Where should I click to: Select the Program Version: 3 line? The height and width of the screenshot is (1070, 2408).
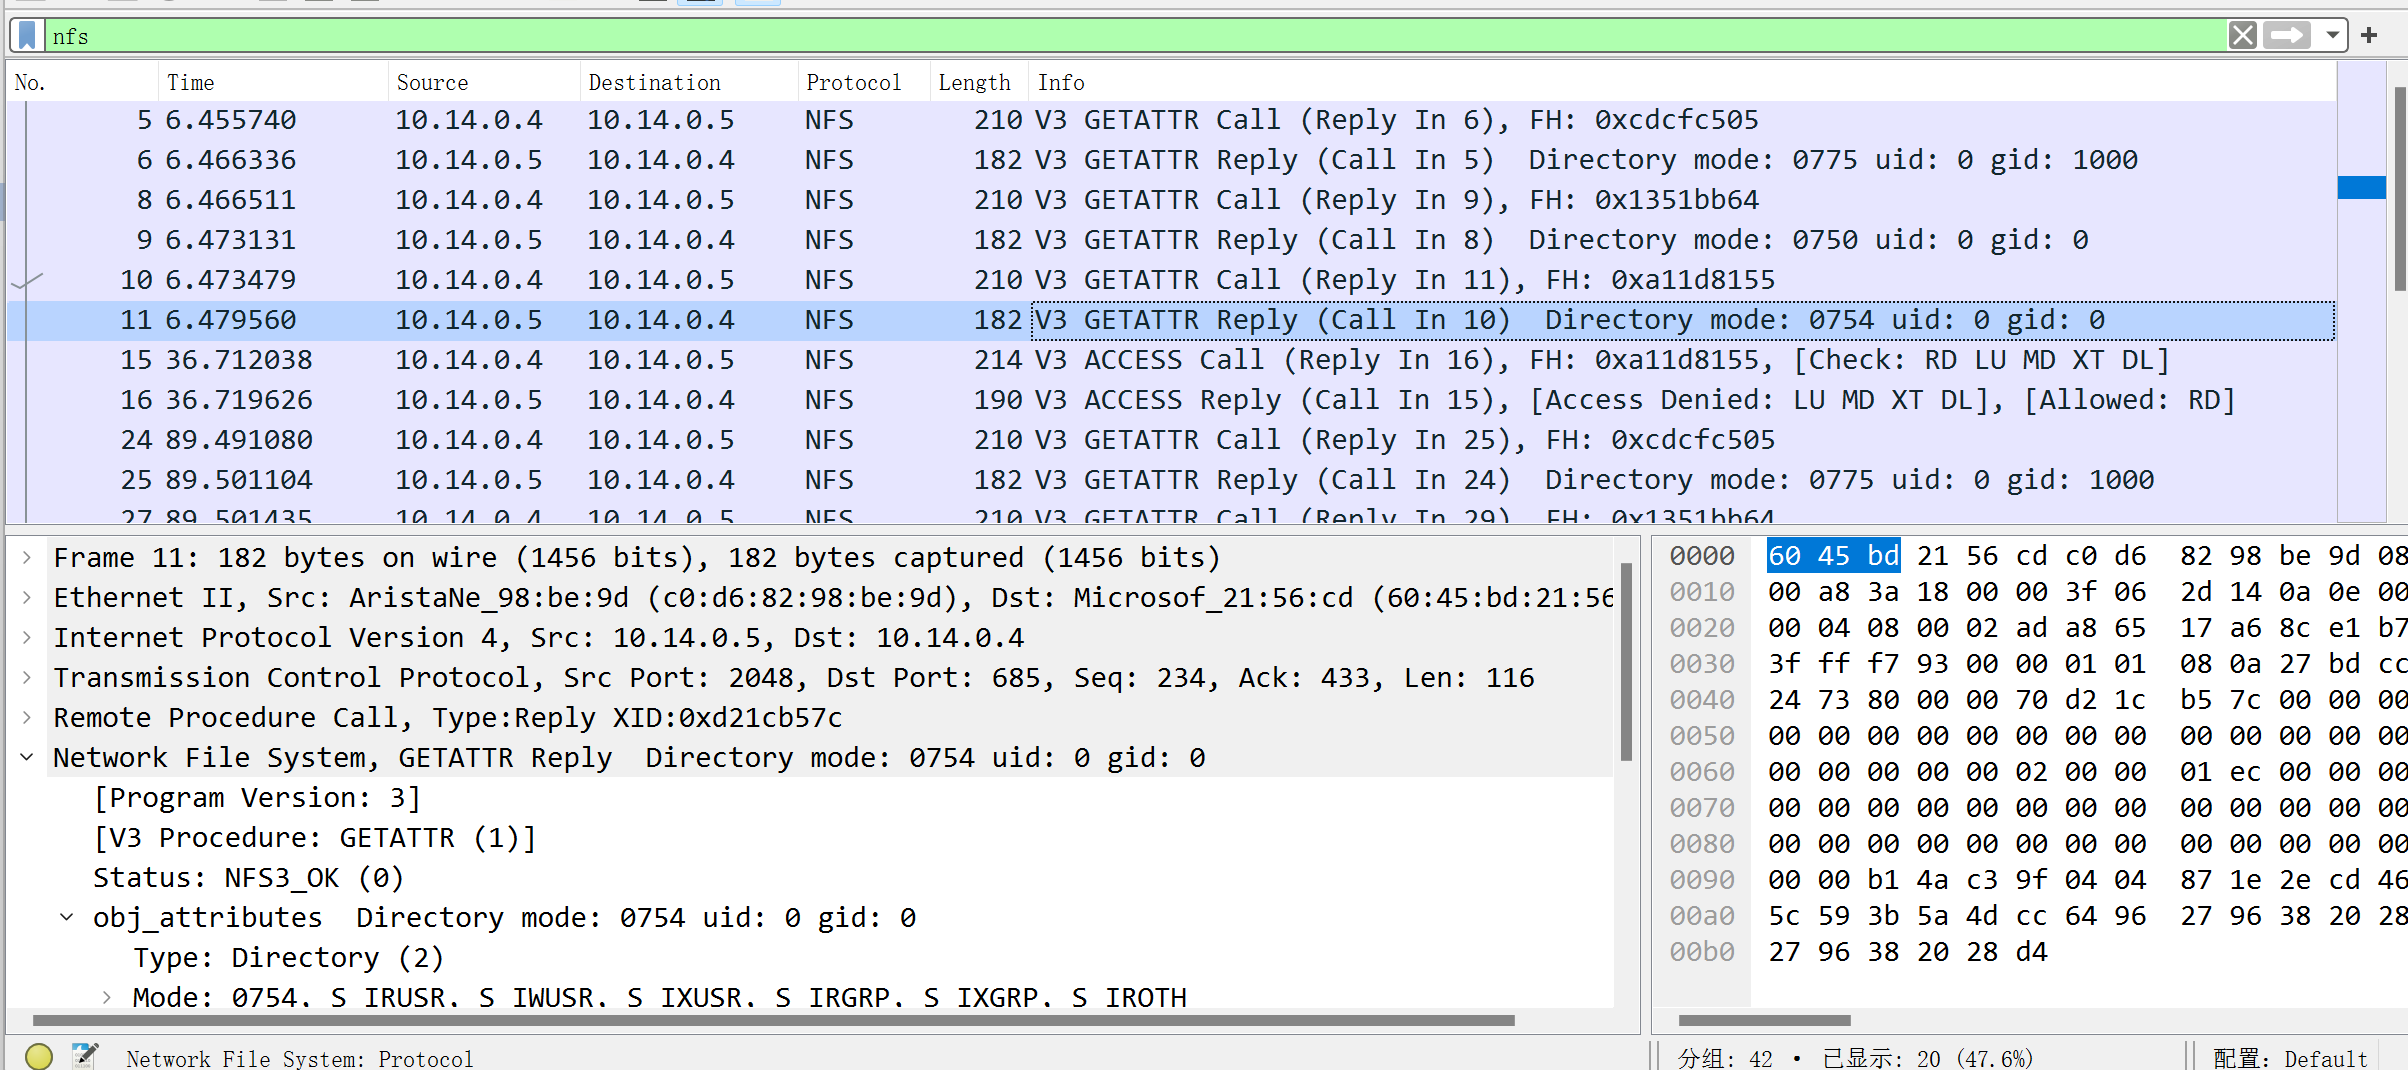pyautogui.click(x=257, y=798)
